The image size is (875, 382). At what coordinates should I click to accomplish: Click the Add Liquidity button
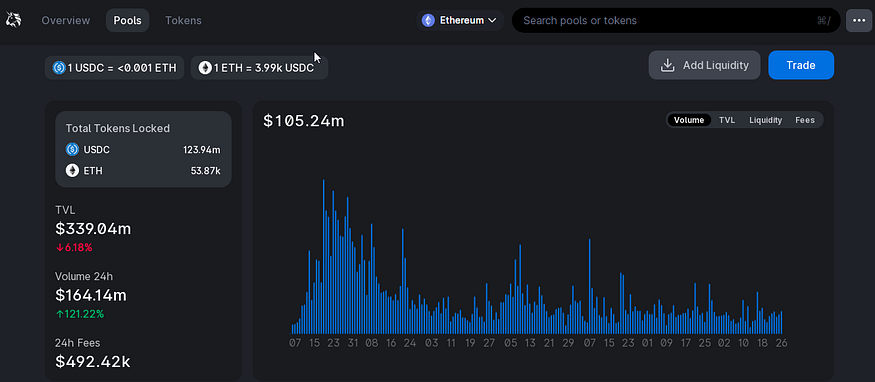tap(704, 65)
